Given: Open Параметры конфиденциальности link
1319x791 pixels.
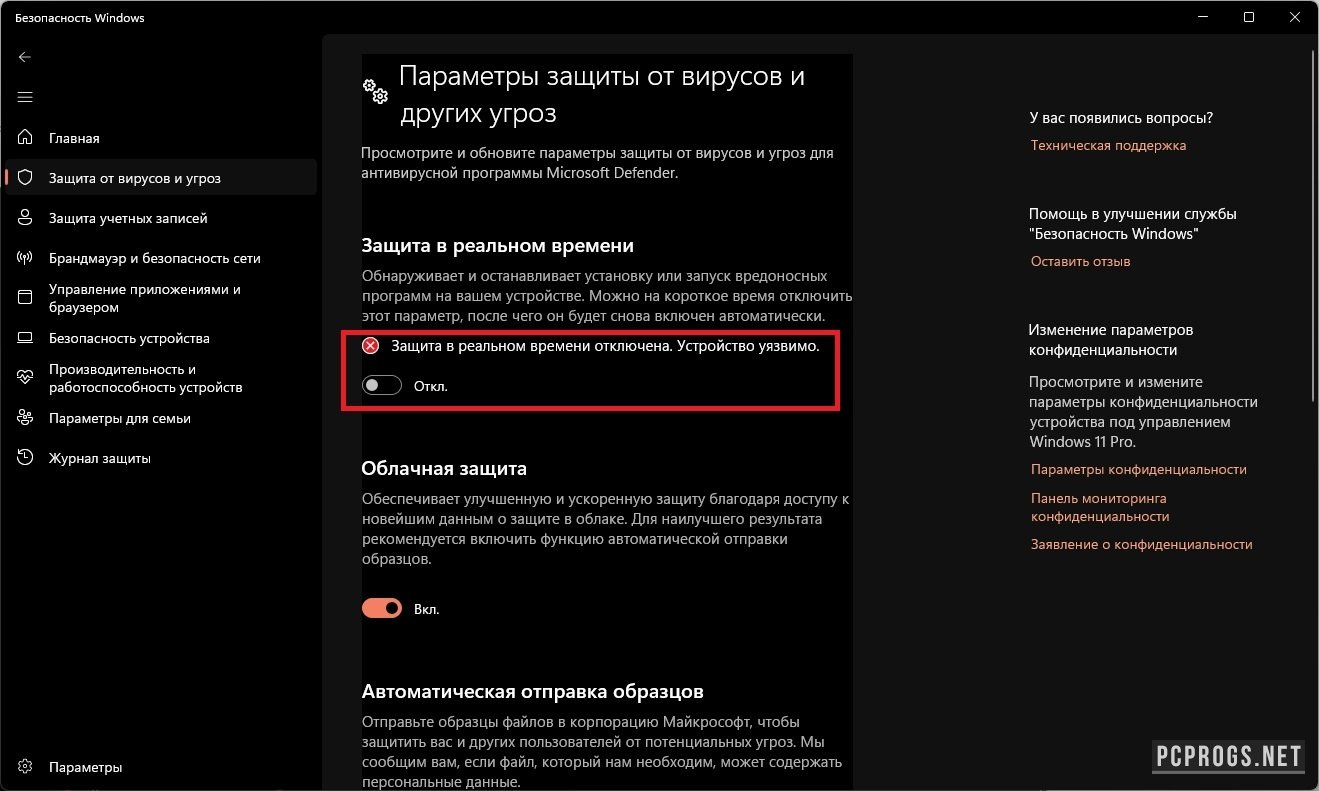Looking at the screenshot, I should (x=1138, y=469).
